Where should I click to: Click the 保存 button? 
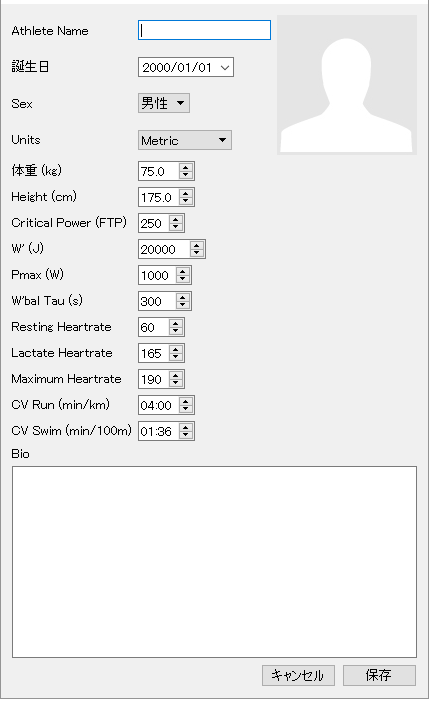coord(379,676)
